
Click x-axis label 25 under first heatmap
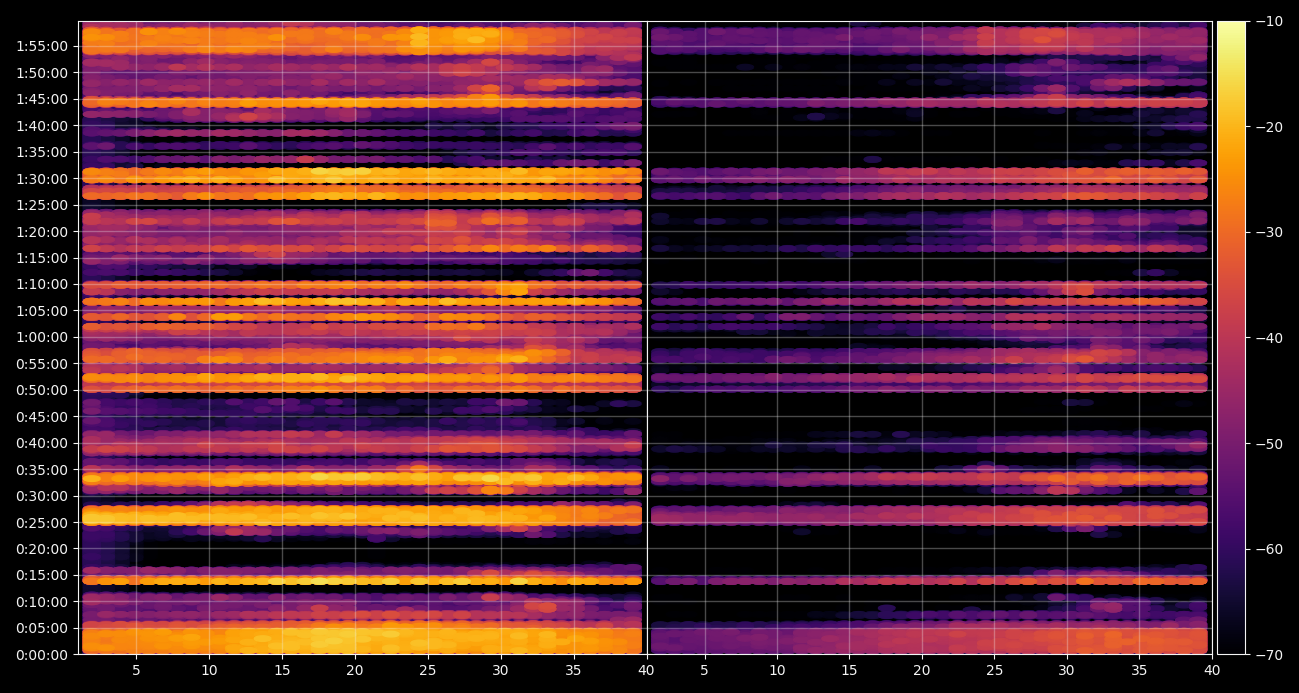pyautogui.click(x=428, y=670)
